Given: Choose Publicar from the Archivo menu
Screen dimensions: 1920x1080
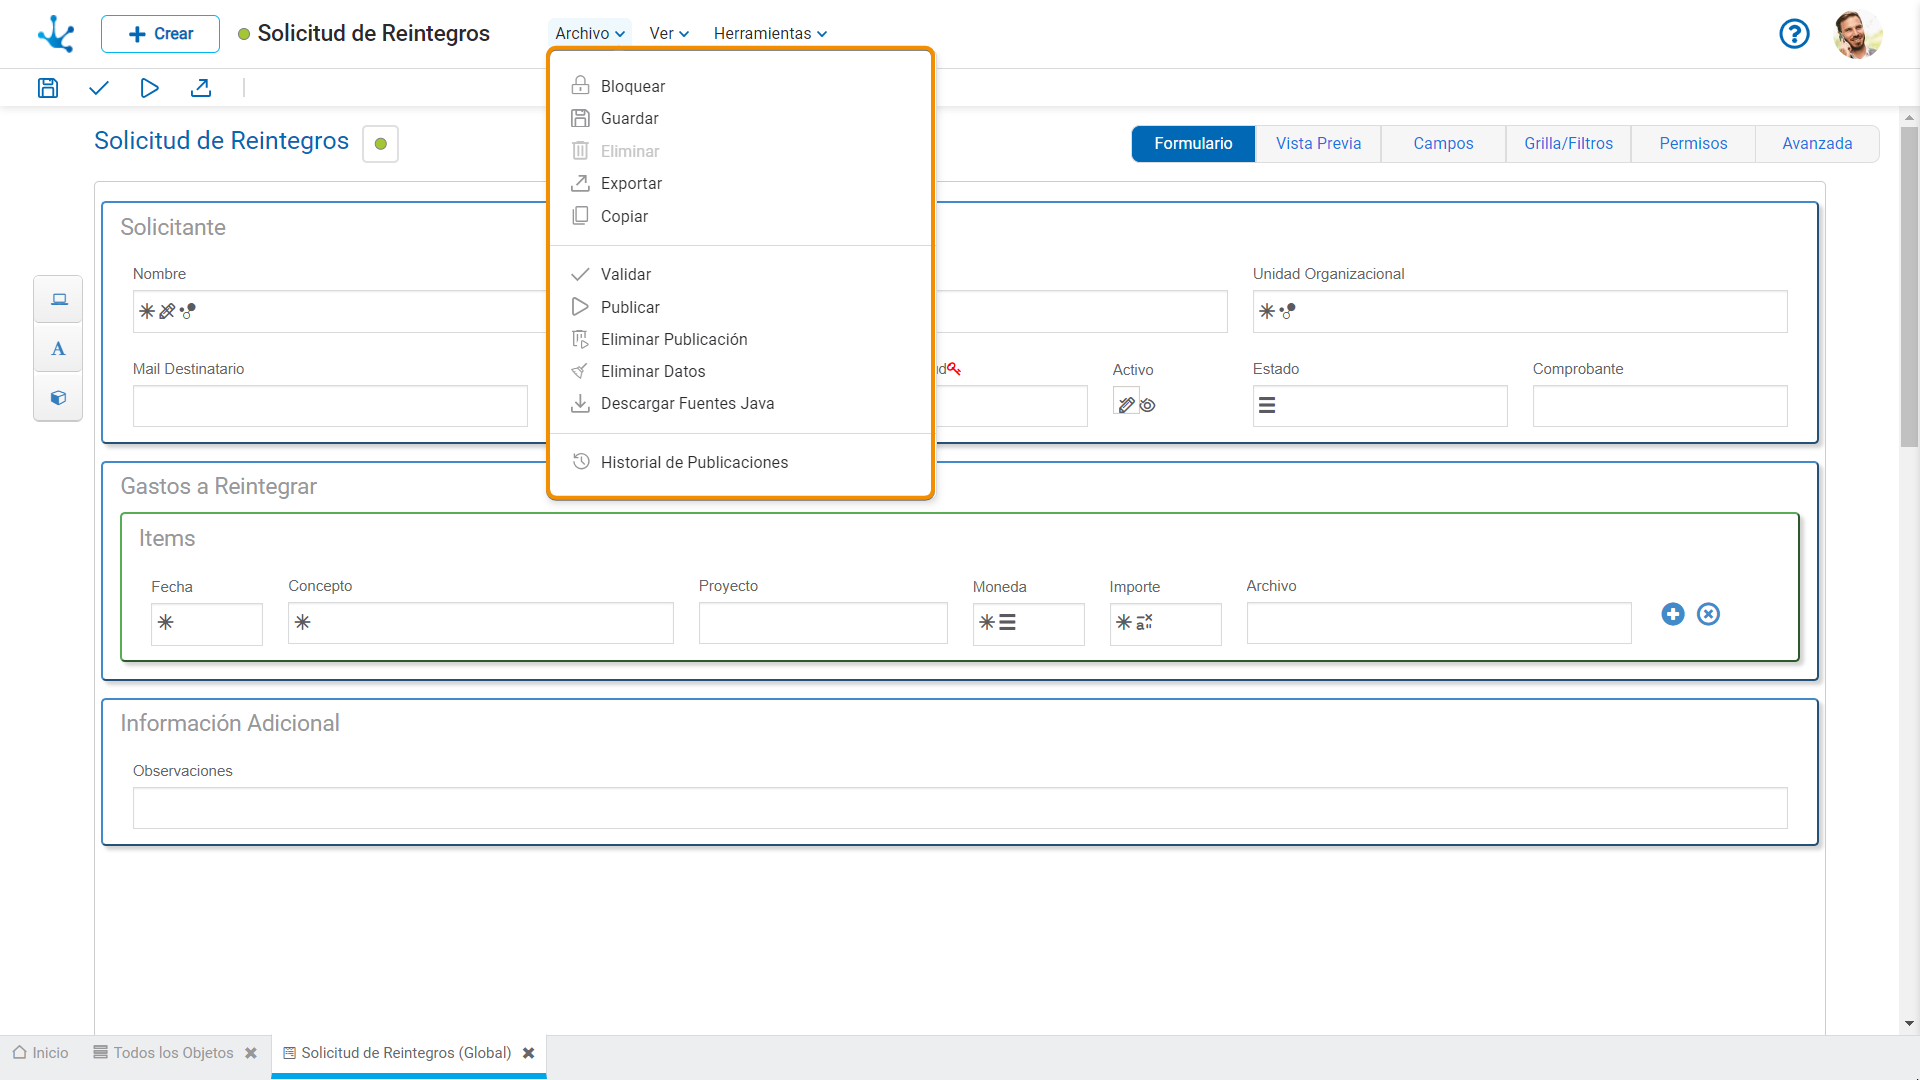Looking at the screenshot, I should click(x=740, y=307).
